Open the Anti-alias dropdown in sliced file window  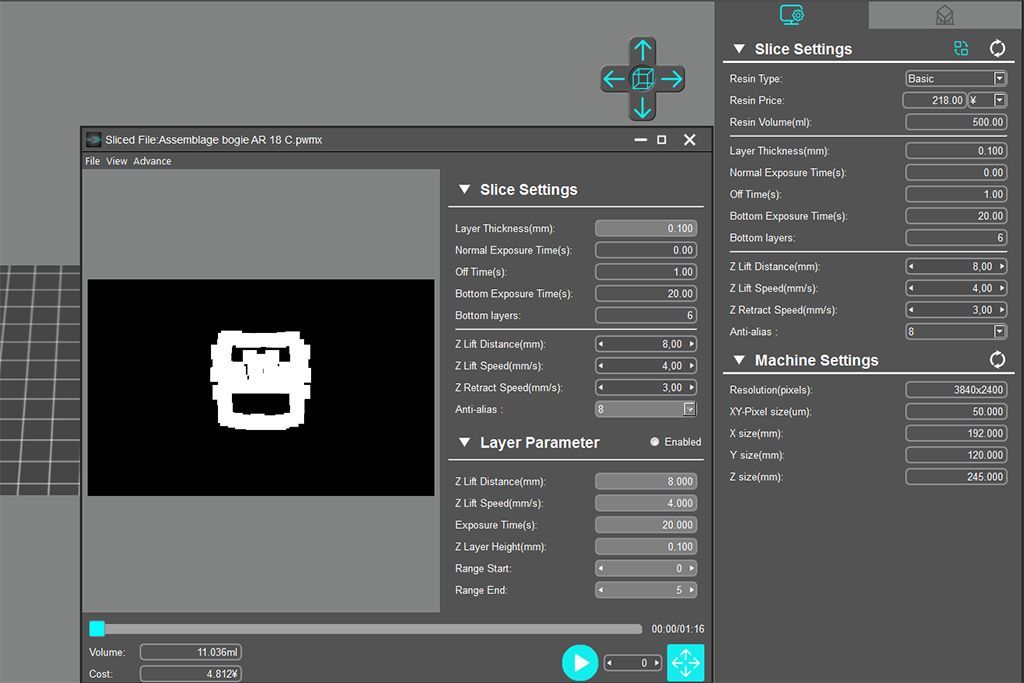(x=689, y=409)
